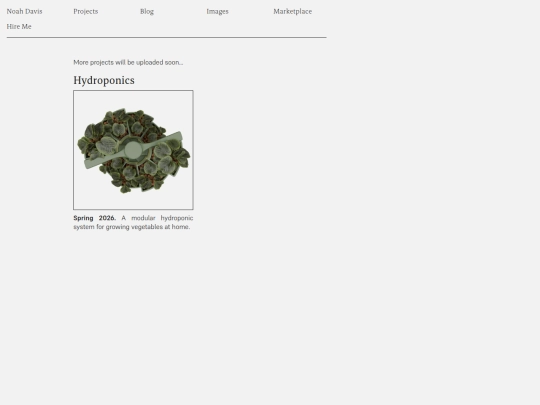Open the Hire Me page

tap(19, 27)
